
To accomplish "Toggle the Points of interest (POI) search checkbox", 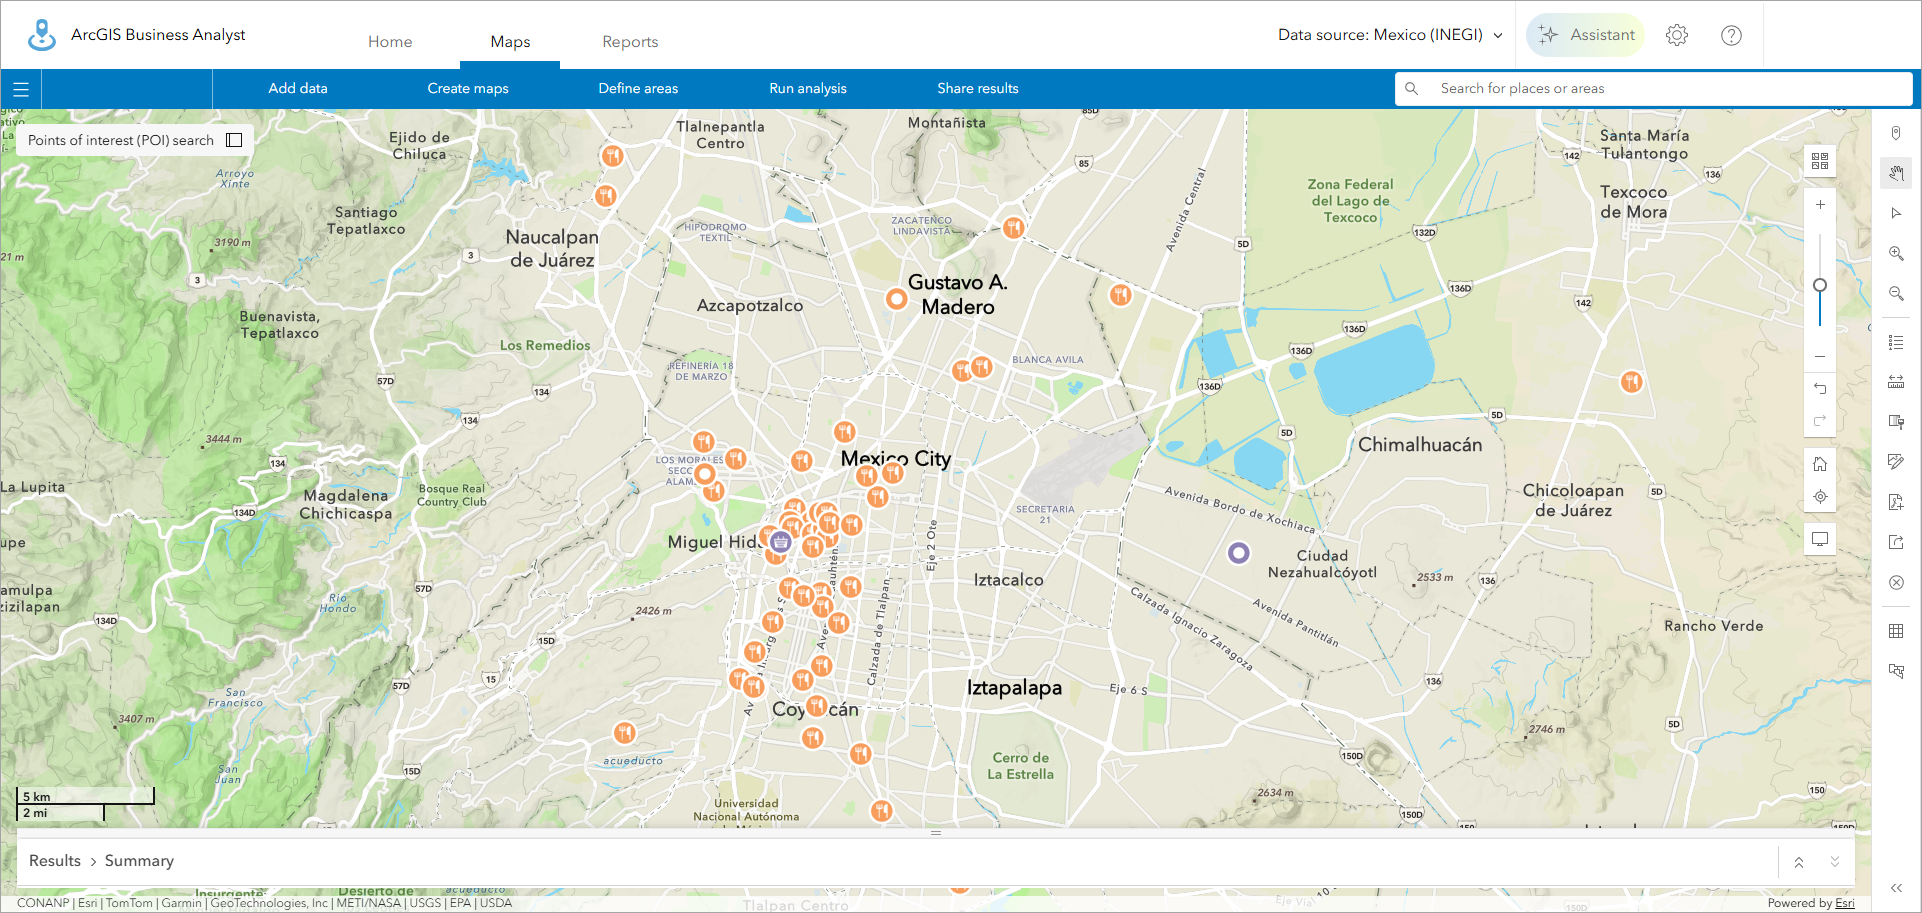I will pyautogui.click(x=234, y=140).
